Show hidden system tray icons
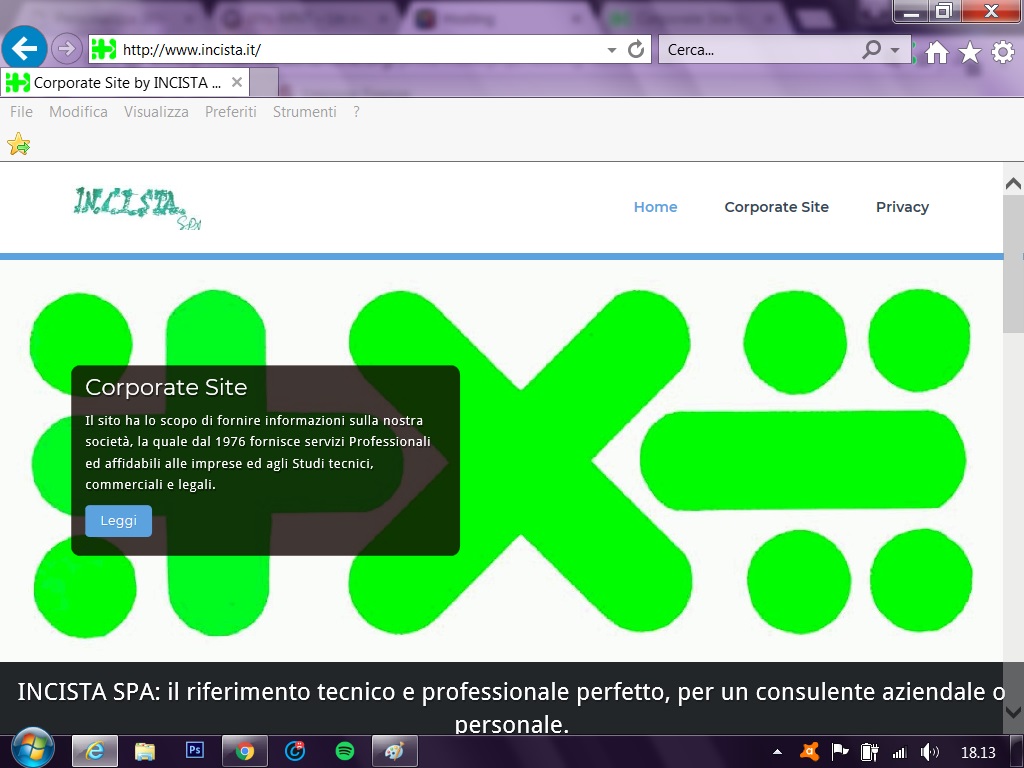 click(777, 752)
